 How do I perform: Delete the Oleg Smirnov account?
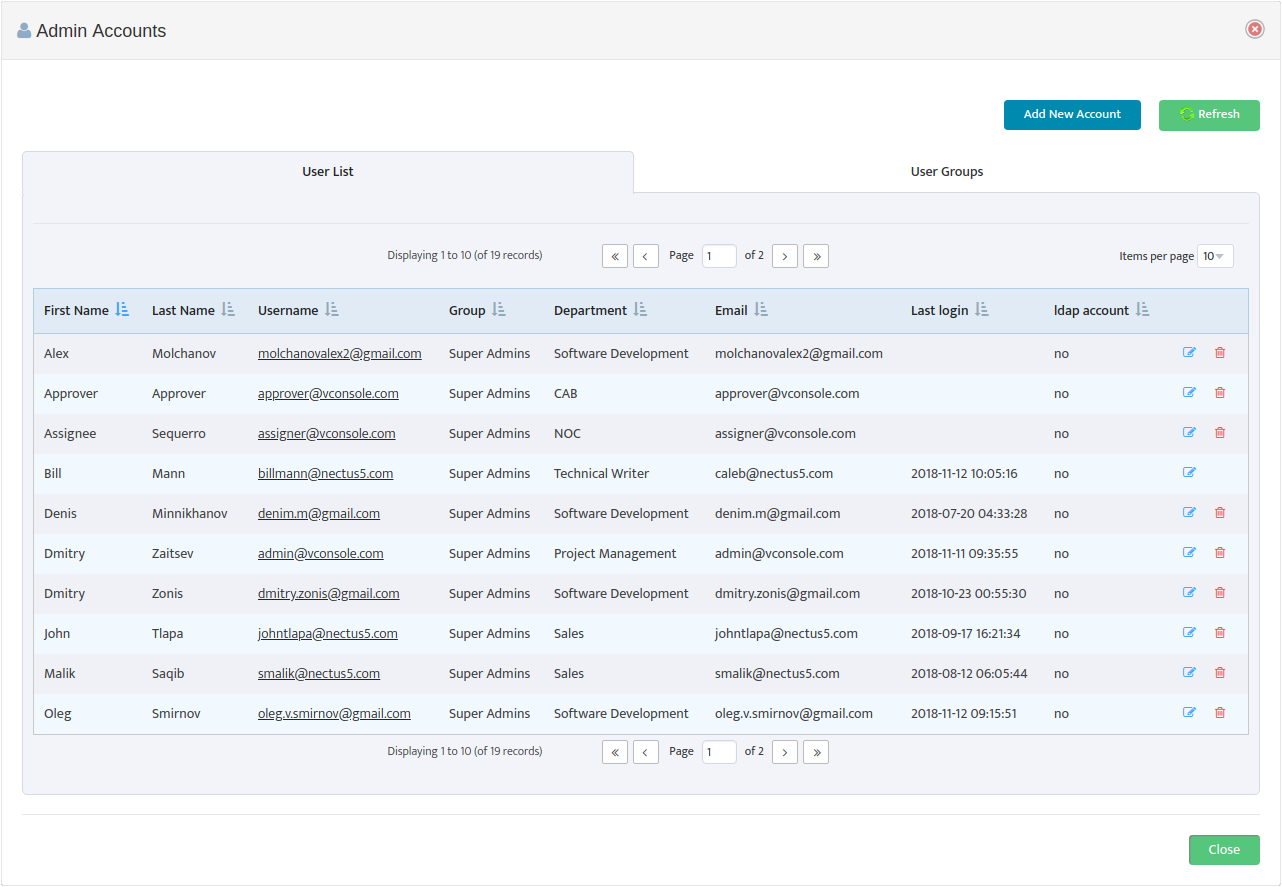click(1219, 713)
